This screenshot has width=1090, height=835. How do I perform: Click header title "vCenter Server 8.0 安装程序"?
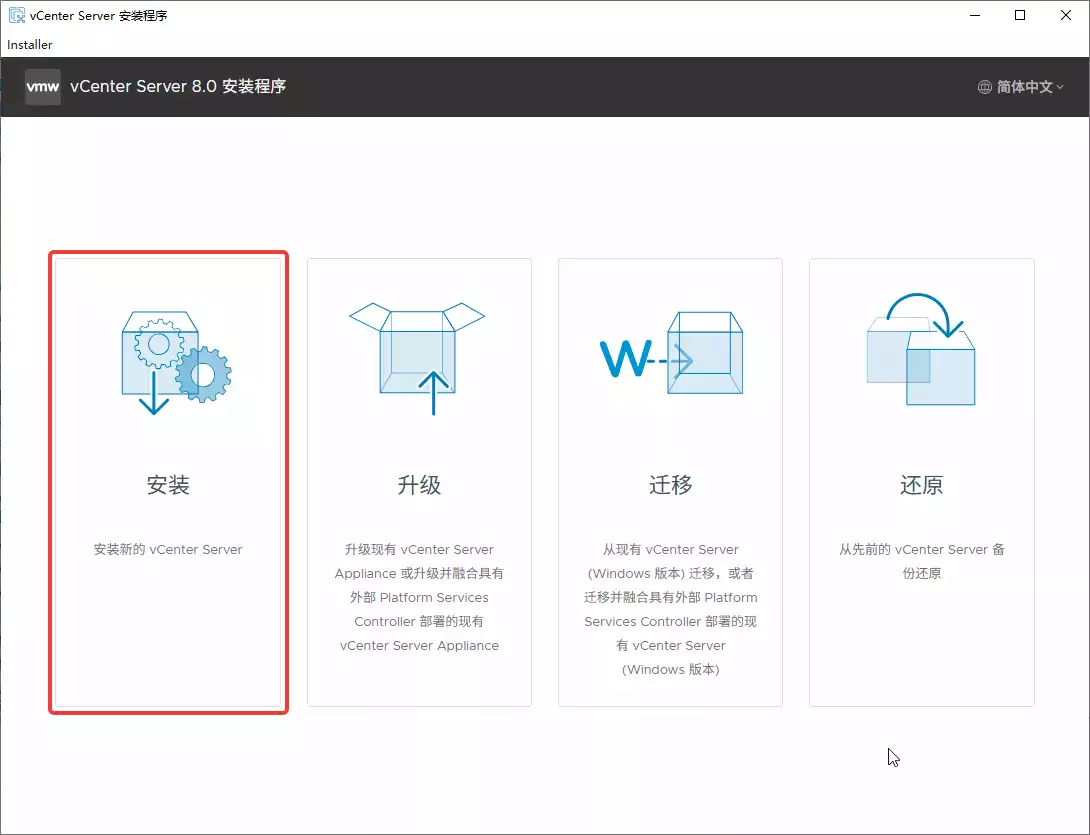178,86
